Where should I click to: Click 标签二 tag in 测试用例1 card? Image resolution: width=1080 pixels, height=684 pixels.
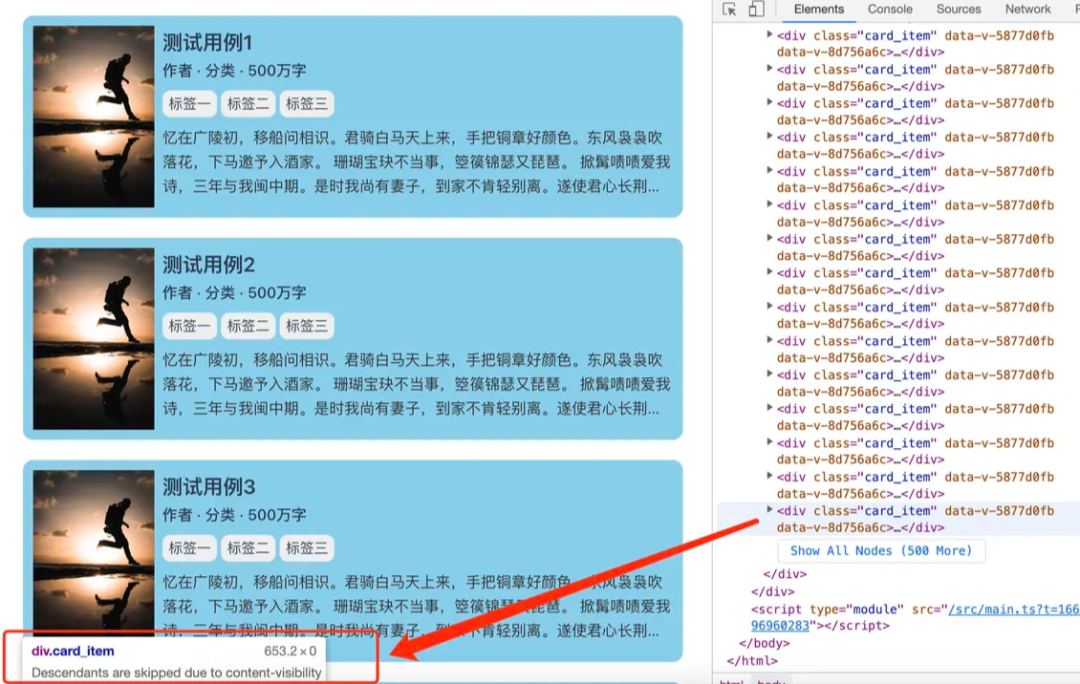point(248,104)
